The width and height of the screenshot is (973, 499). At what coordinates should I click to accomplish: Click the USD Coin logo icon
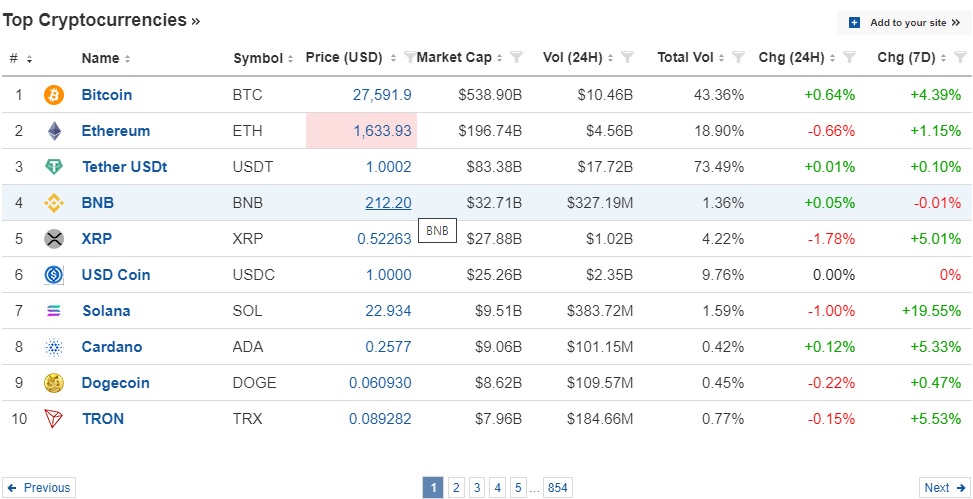click(x=54, y=275)
